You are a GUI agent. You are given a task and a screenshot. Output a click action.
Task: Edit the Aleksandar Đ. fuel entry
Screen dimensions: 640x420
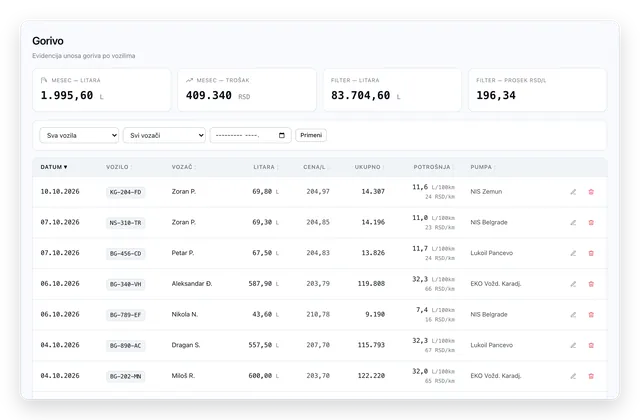573,284
